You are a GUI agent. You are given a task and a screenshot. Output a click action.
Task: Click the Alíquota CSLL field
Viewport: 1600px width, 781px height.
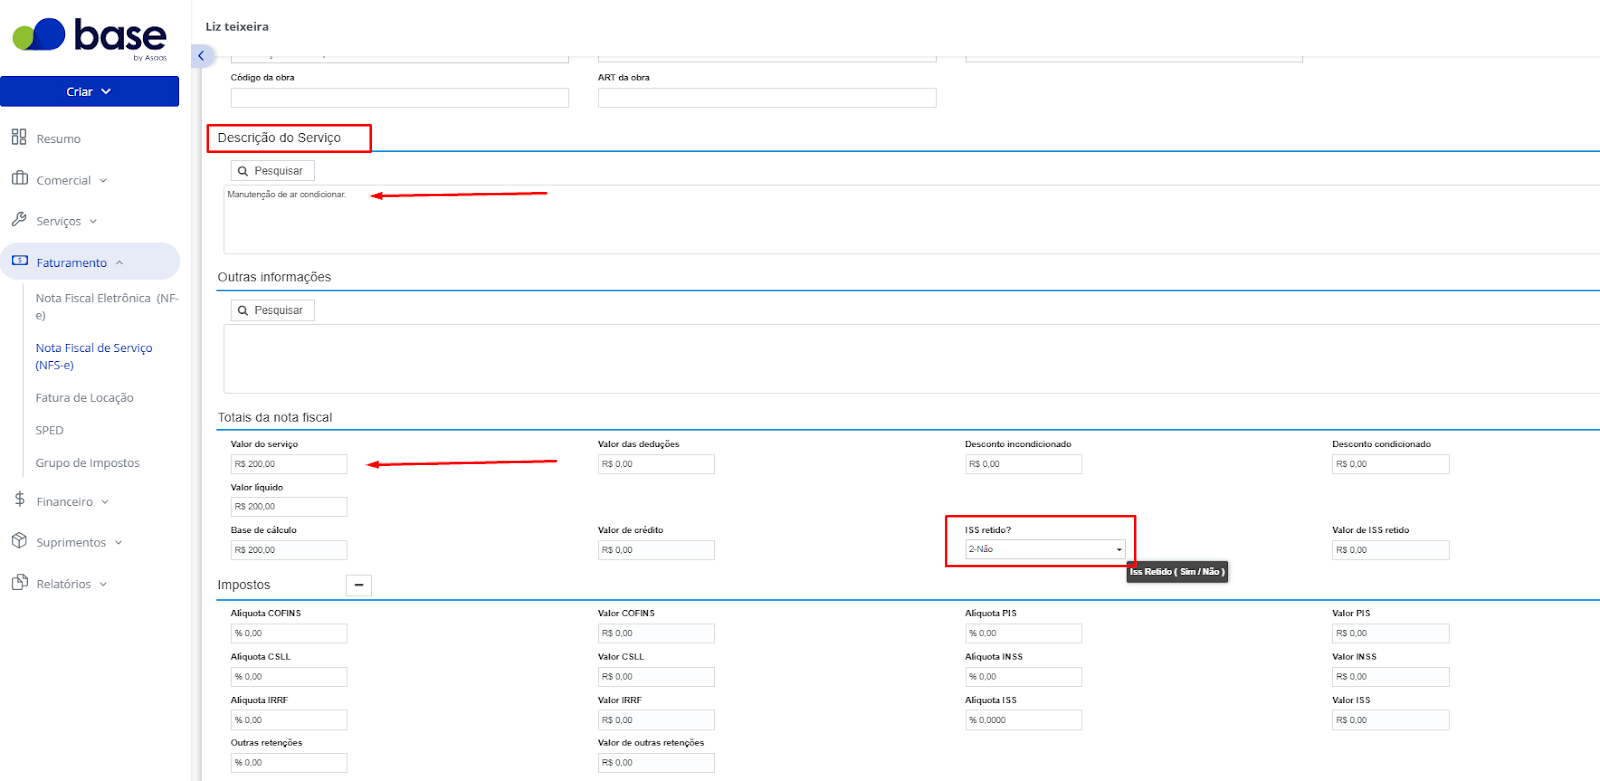[x=289, y=677]
